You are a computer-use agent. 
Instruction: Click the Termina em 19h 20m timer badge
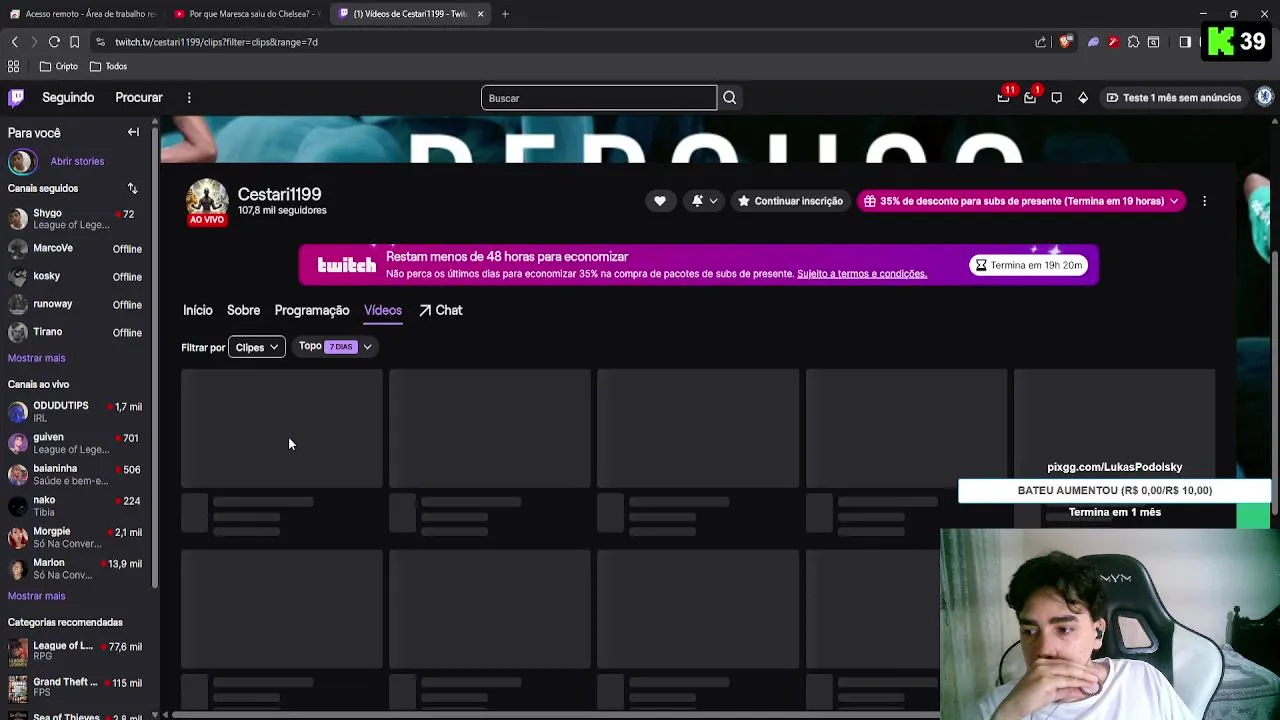click(x=1029, y=265)
